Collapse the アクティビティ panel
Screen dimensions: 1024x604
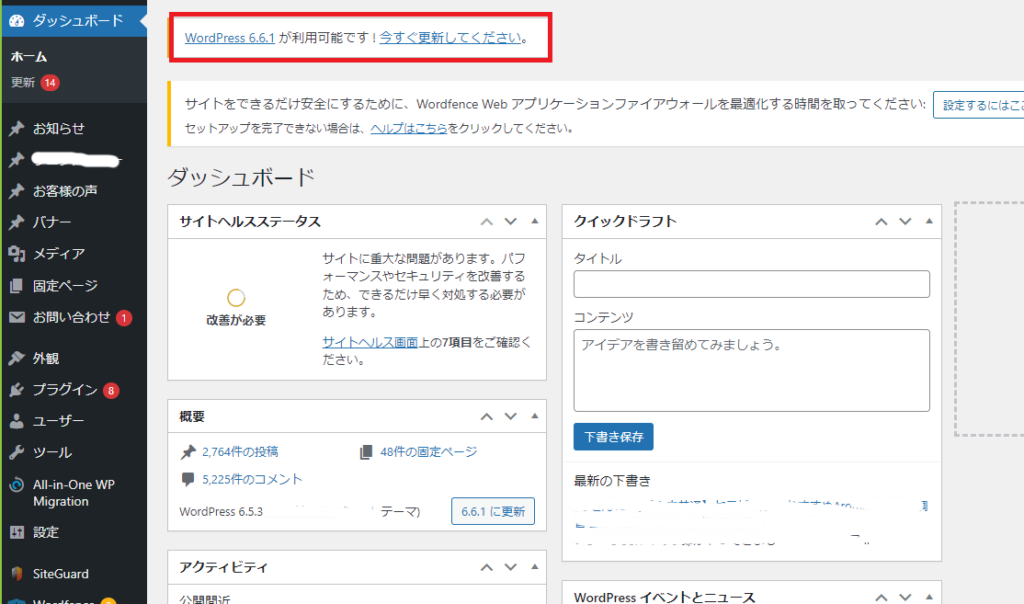535,567
